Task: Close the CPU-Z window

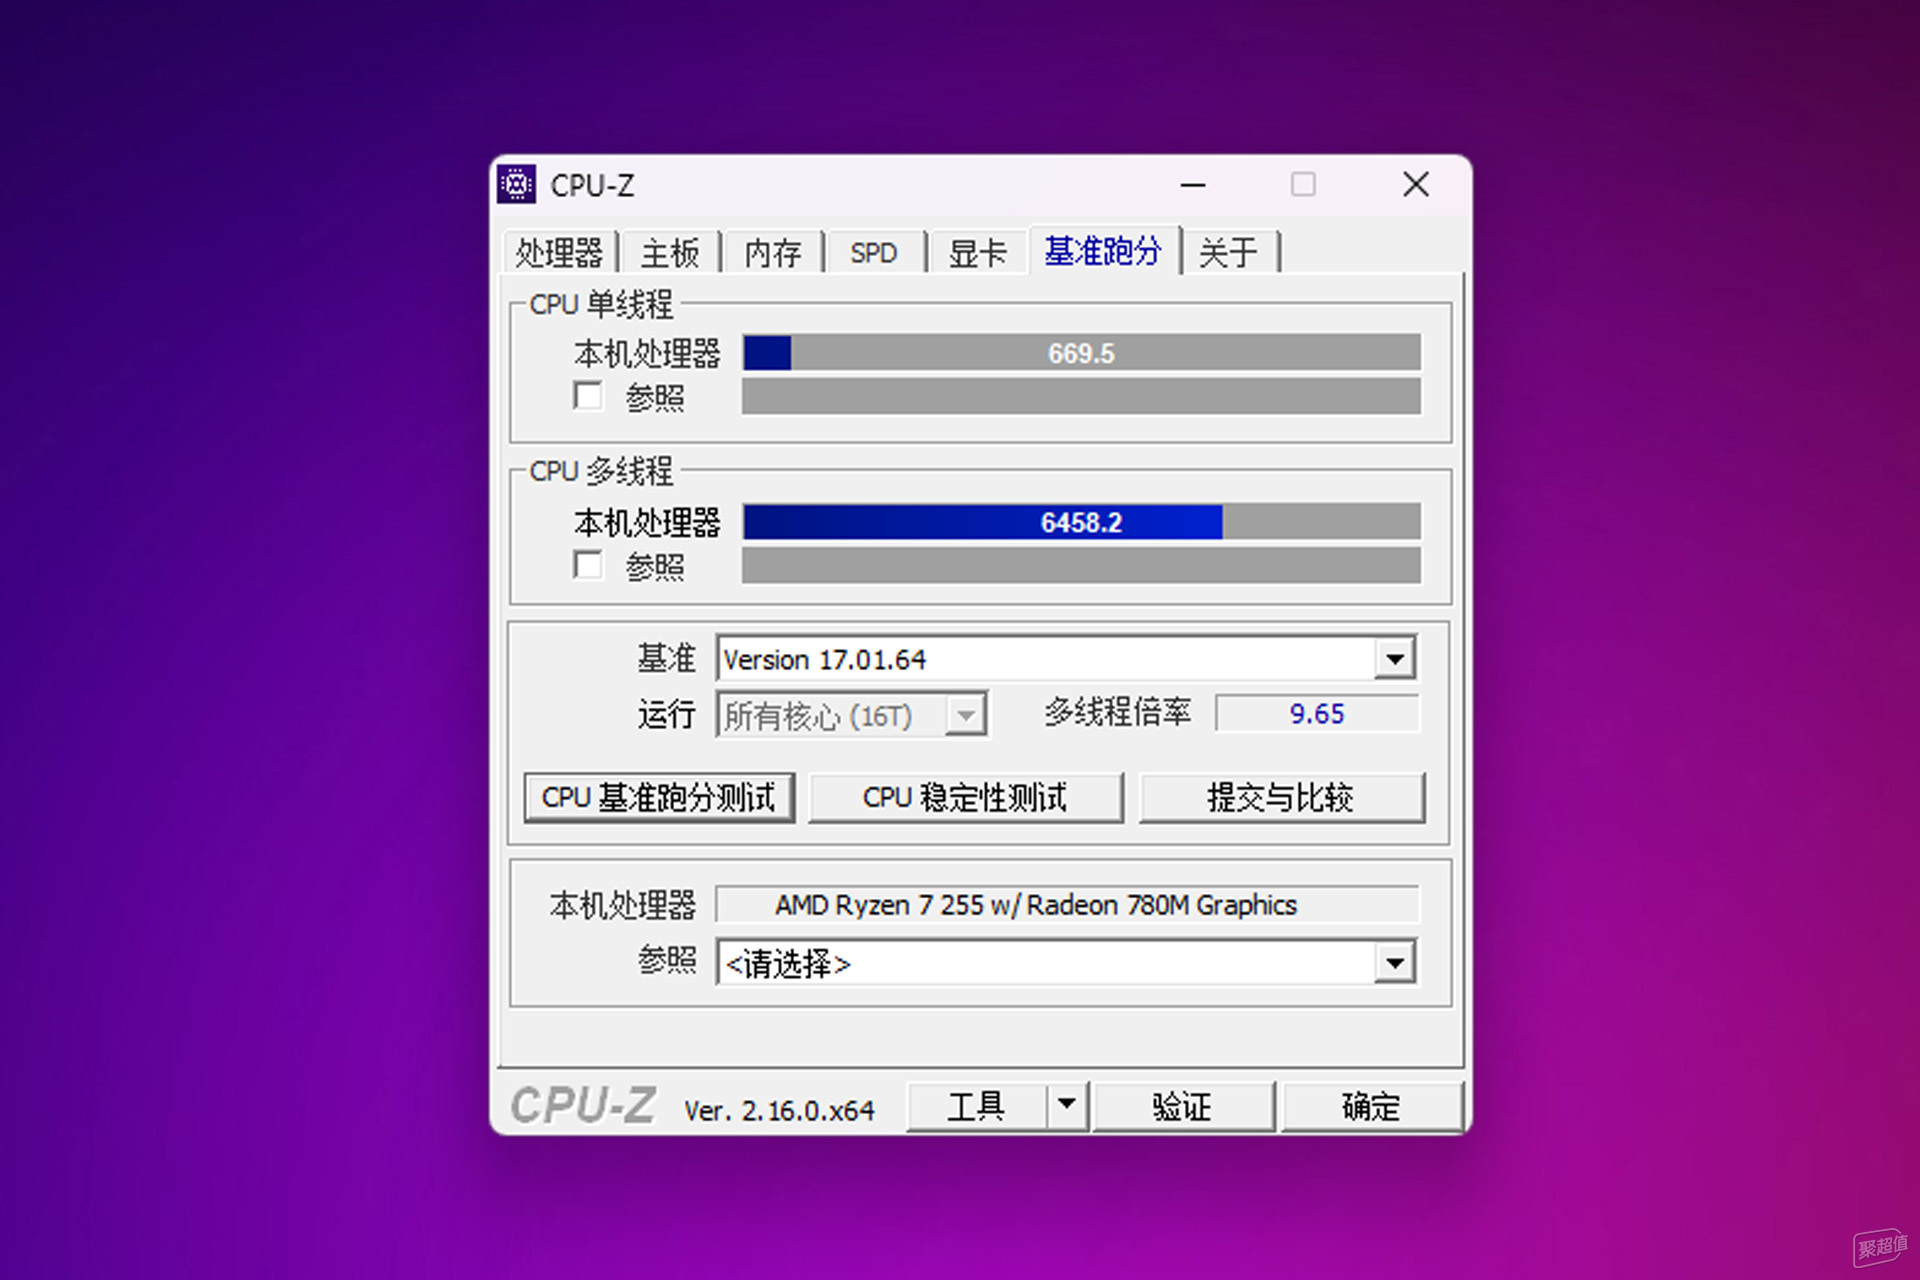Action: [1416, 185]
